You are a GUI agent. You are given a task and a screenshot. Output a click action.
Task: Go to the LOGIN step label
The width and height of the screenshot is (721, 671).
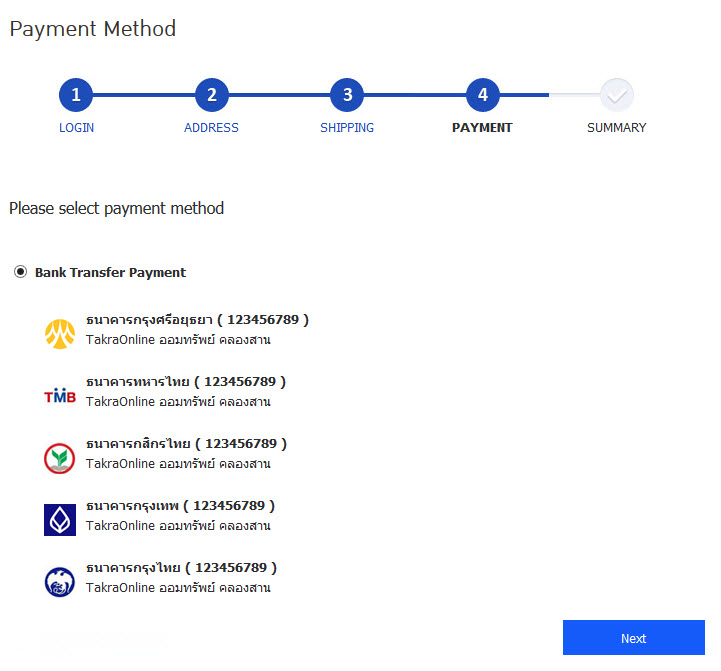76,128
